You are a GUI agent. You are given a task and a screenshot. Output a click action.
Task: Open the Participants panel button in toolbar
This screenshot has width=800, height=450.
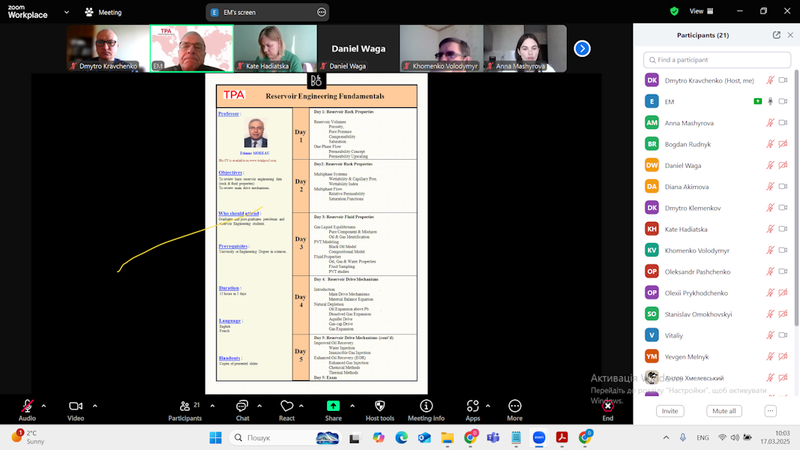tap(185, 410)
